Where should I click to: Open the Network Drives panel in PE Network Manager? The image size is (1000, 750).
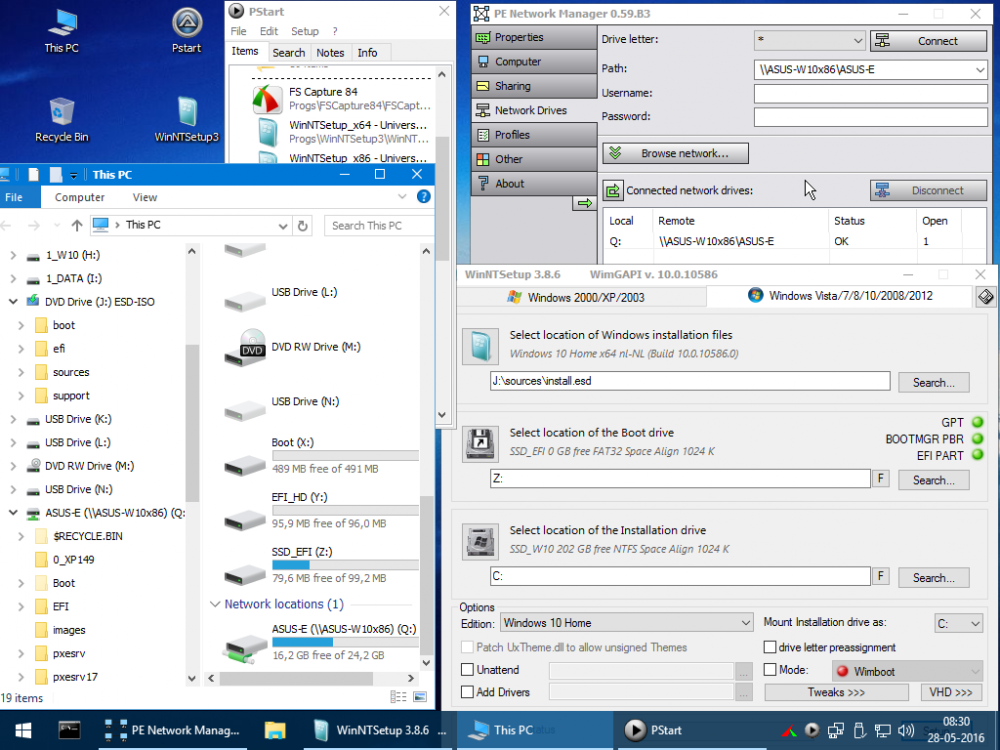click(x=531, y=110)
